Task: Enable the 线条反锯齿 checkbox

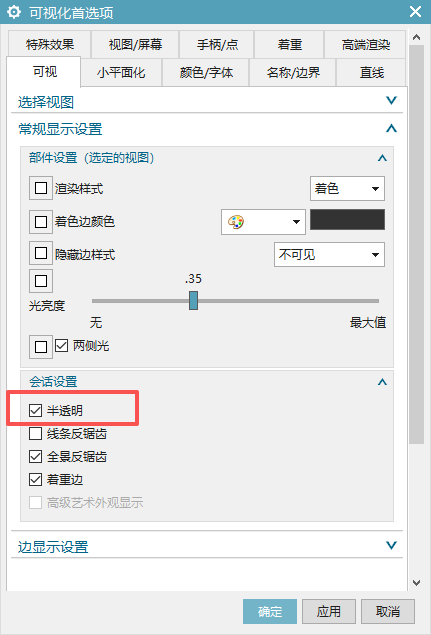Action: (35, 434)
